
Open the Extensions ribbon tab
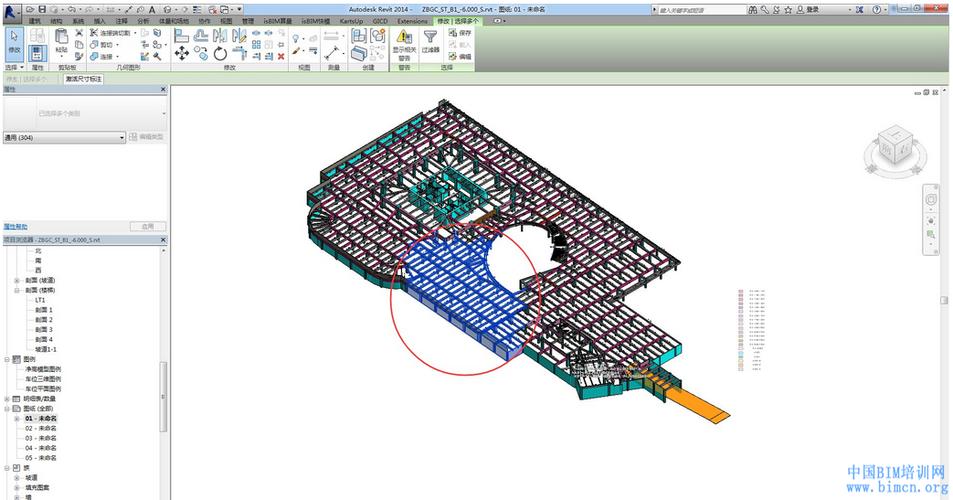click(412, 21)
